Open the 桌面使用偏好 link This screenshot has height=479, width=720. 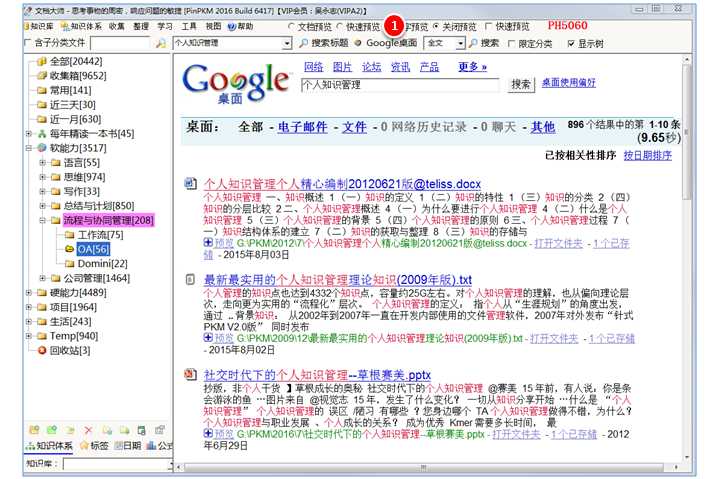(568, 83)
